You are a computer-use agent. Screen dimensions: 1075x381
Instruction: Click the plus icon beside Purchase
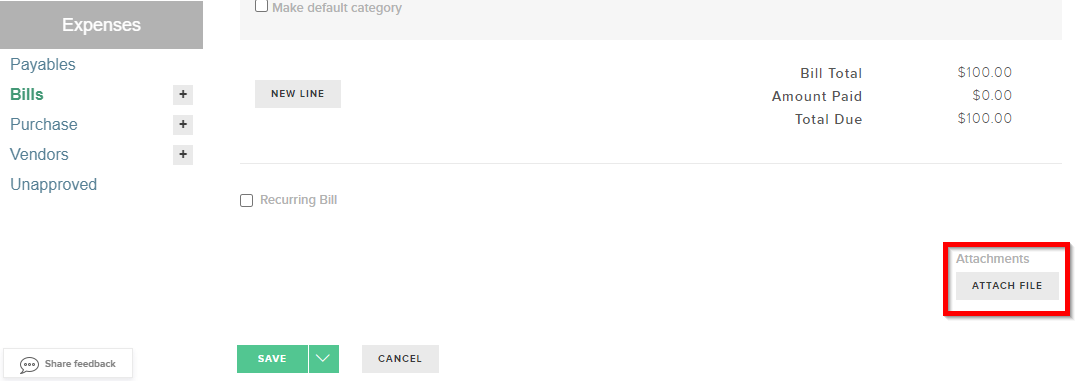pyautogui.click(x=182, y=125)
